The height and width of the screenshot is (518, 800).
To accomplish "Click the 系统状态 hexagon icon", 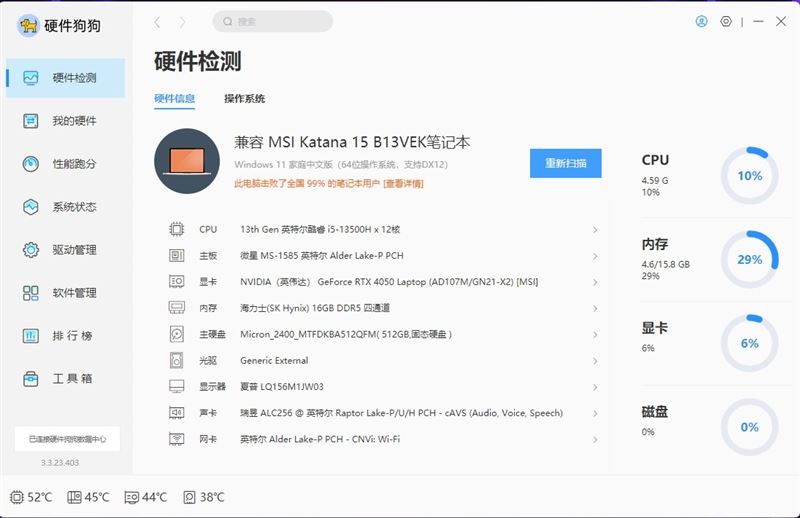I will click(31, 207).
